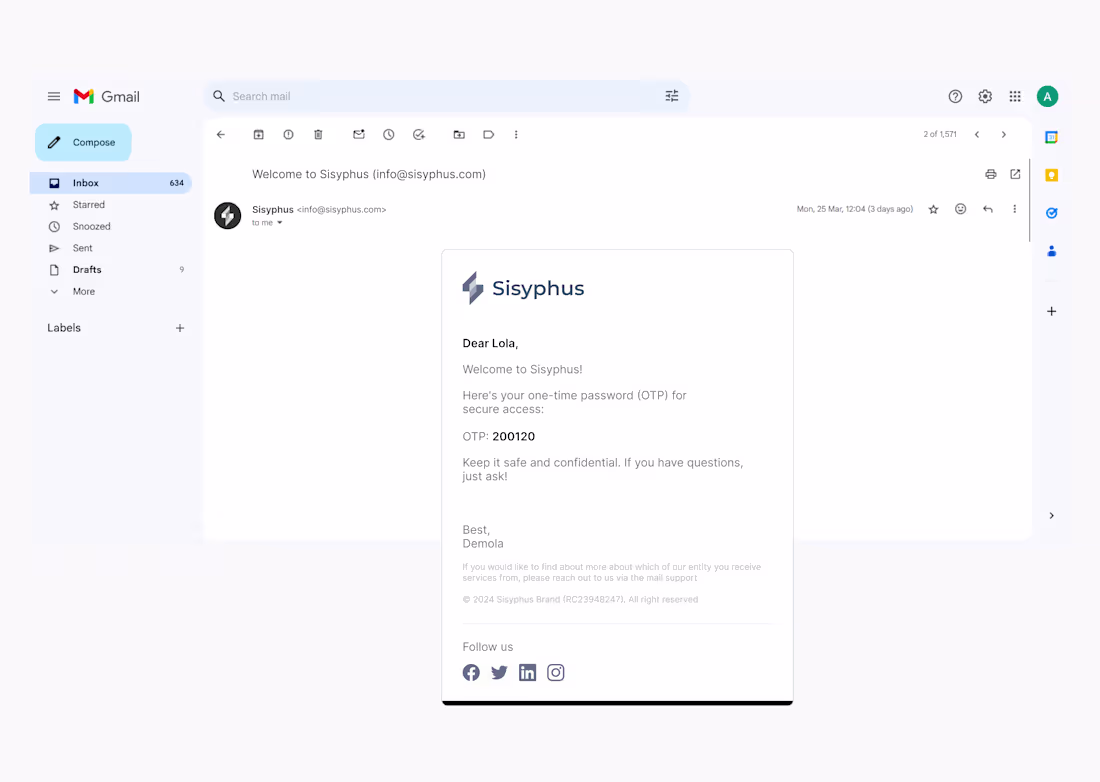Collapse the main menu with hamburger icon
Screen dimensions: 1100x782
[54, 96]
